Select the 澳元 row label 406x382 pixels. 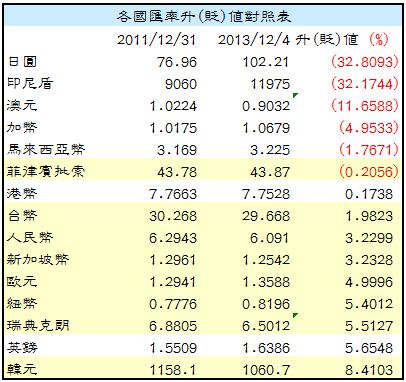22,106
